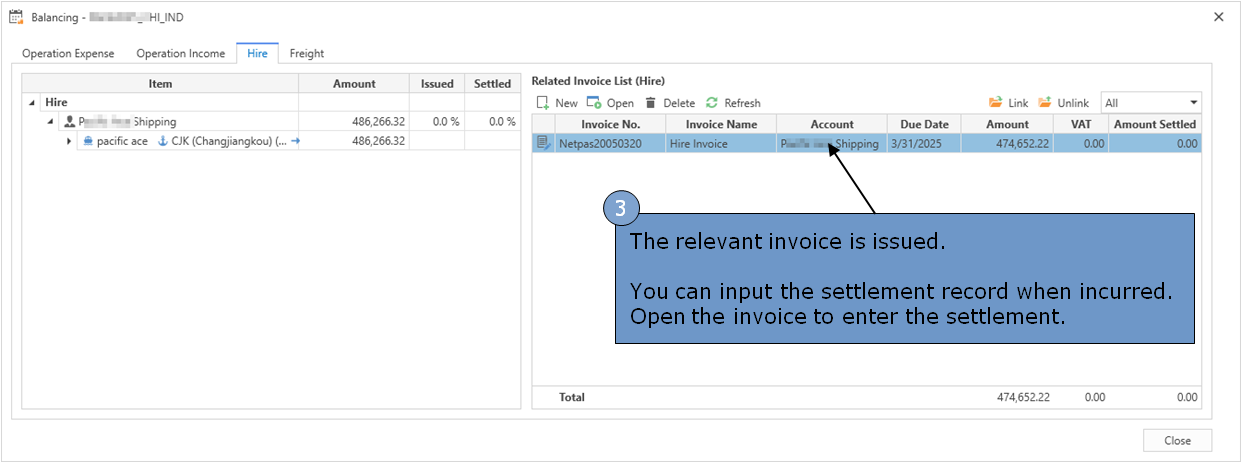Collapse the Shipping account tree node
This screenshot has height=463, width=1242.
coord(50,122)
